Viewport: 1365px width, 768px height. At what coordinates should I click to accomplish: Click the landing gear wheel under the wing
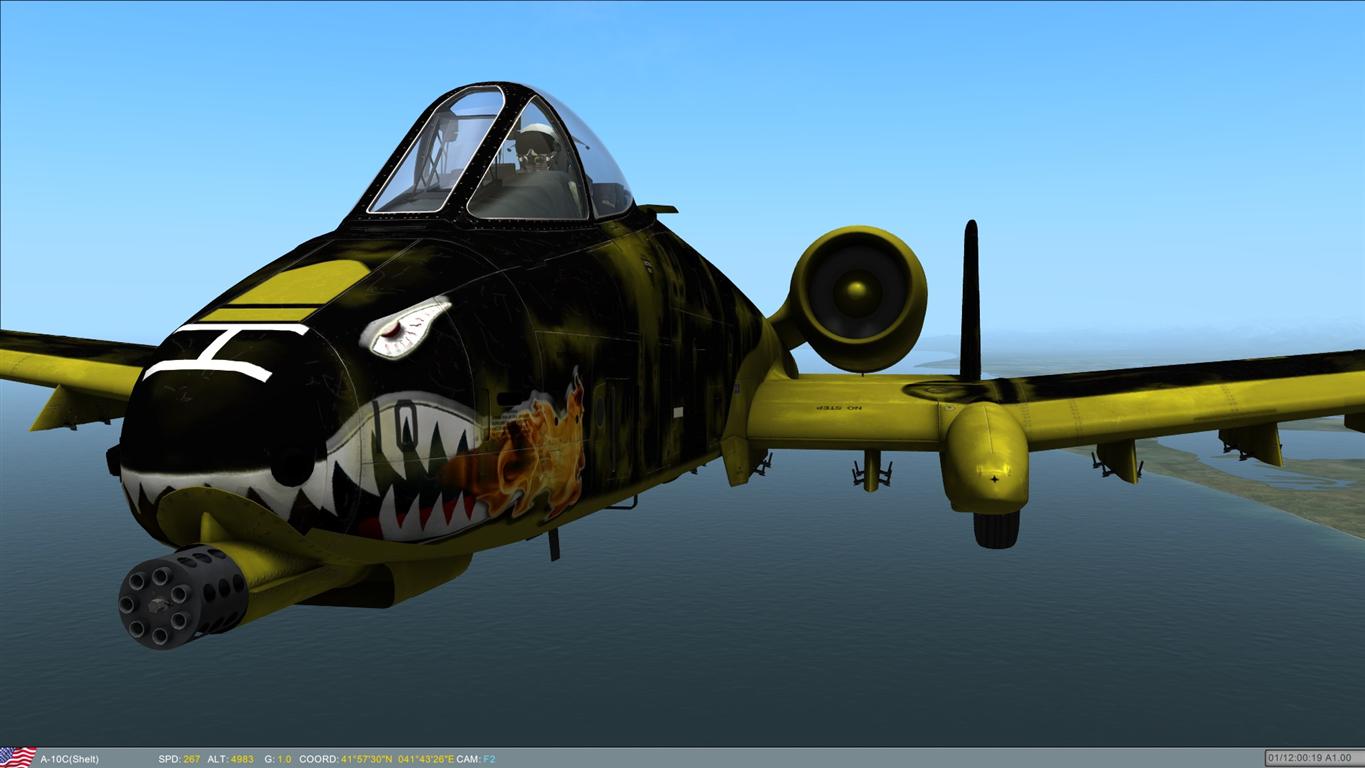click(996, 529)
